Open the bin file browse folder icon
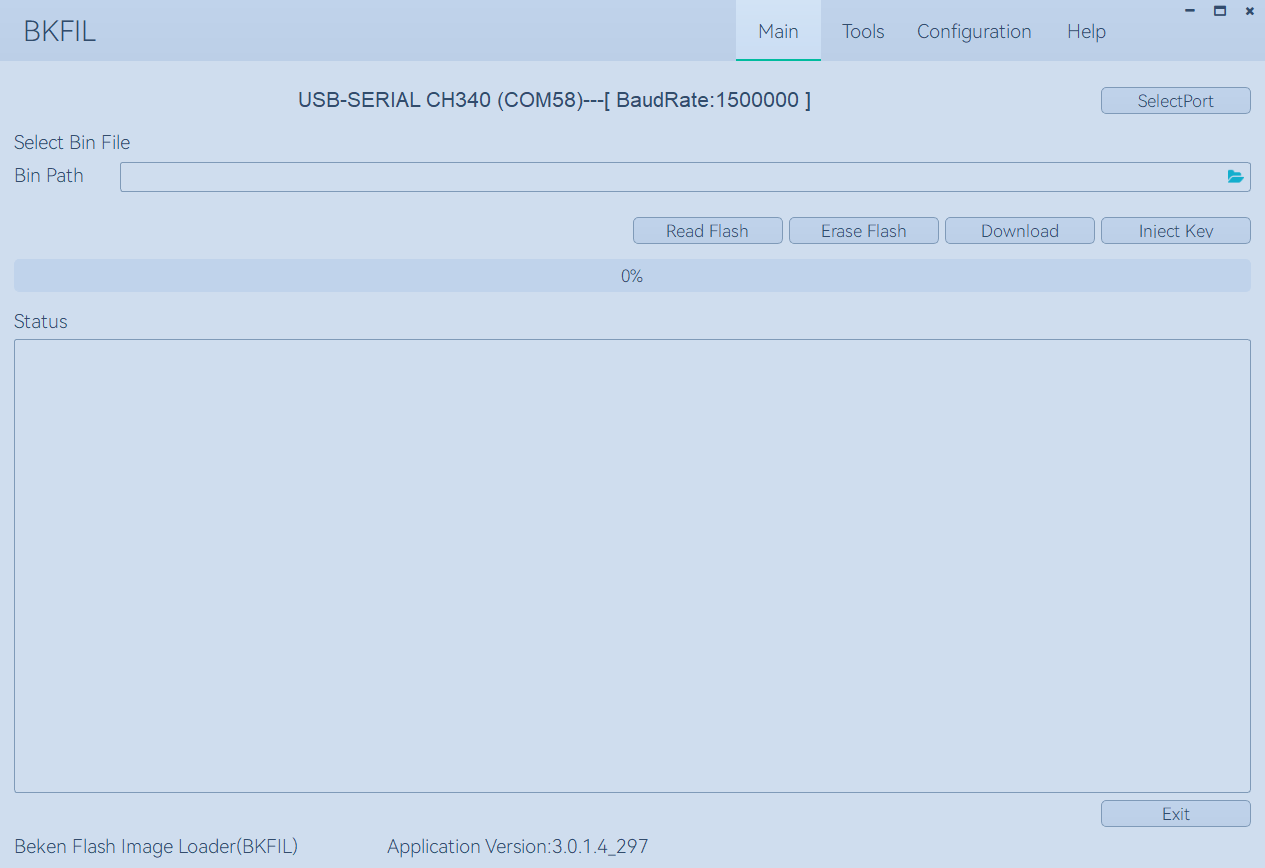Screen dimensions: 1265x868 click(1235, 177)
